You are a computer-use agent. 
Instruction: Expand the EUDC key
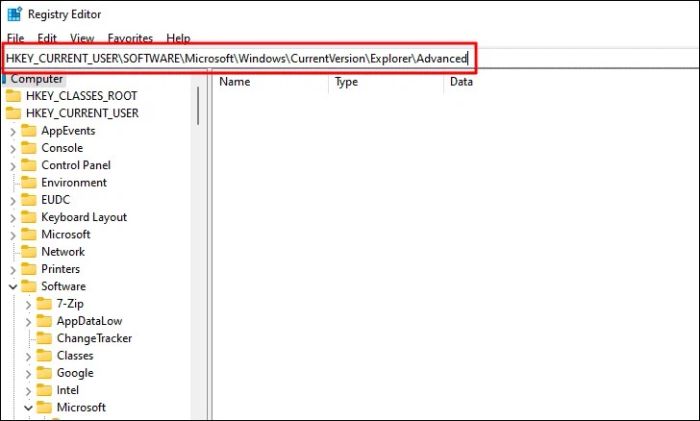[13, 201]
